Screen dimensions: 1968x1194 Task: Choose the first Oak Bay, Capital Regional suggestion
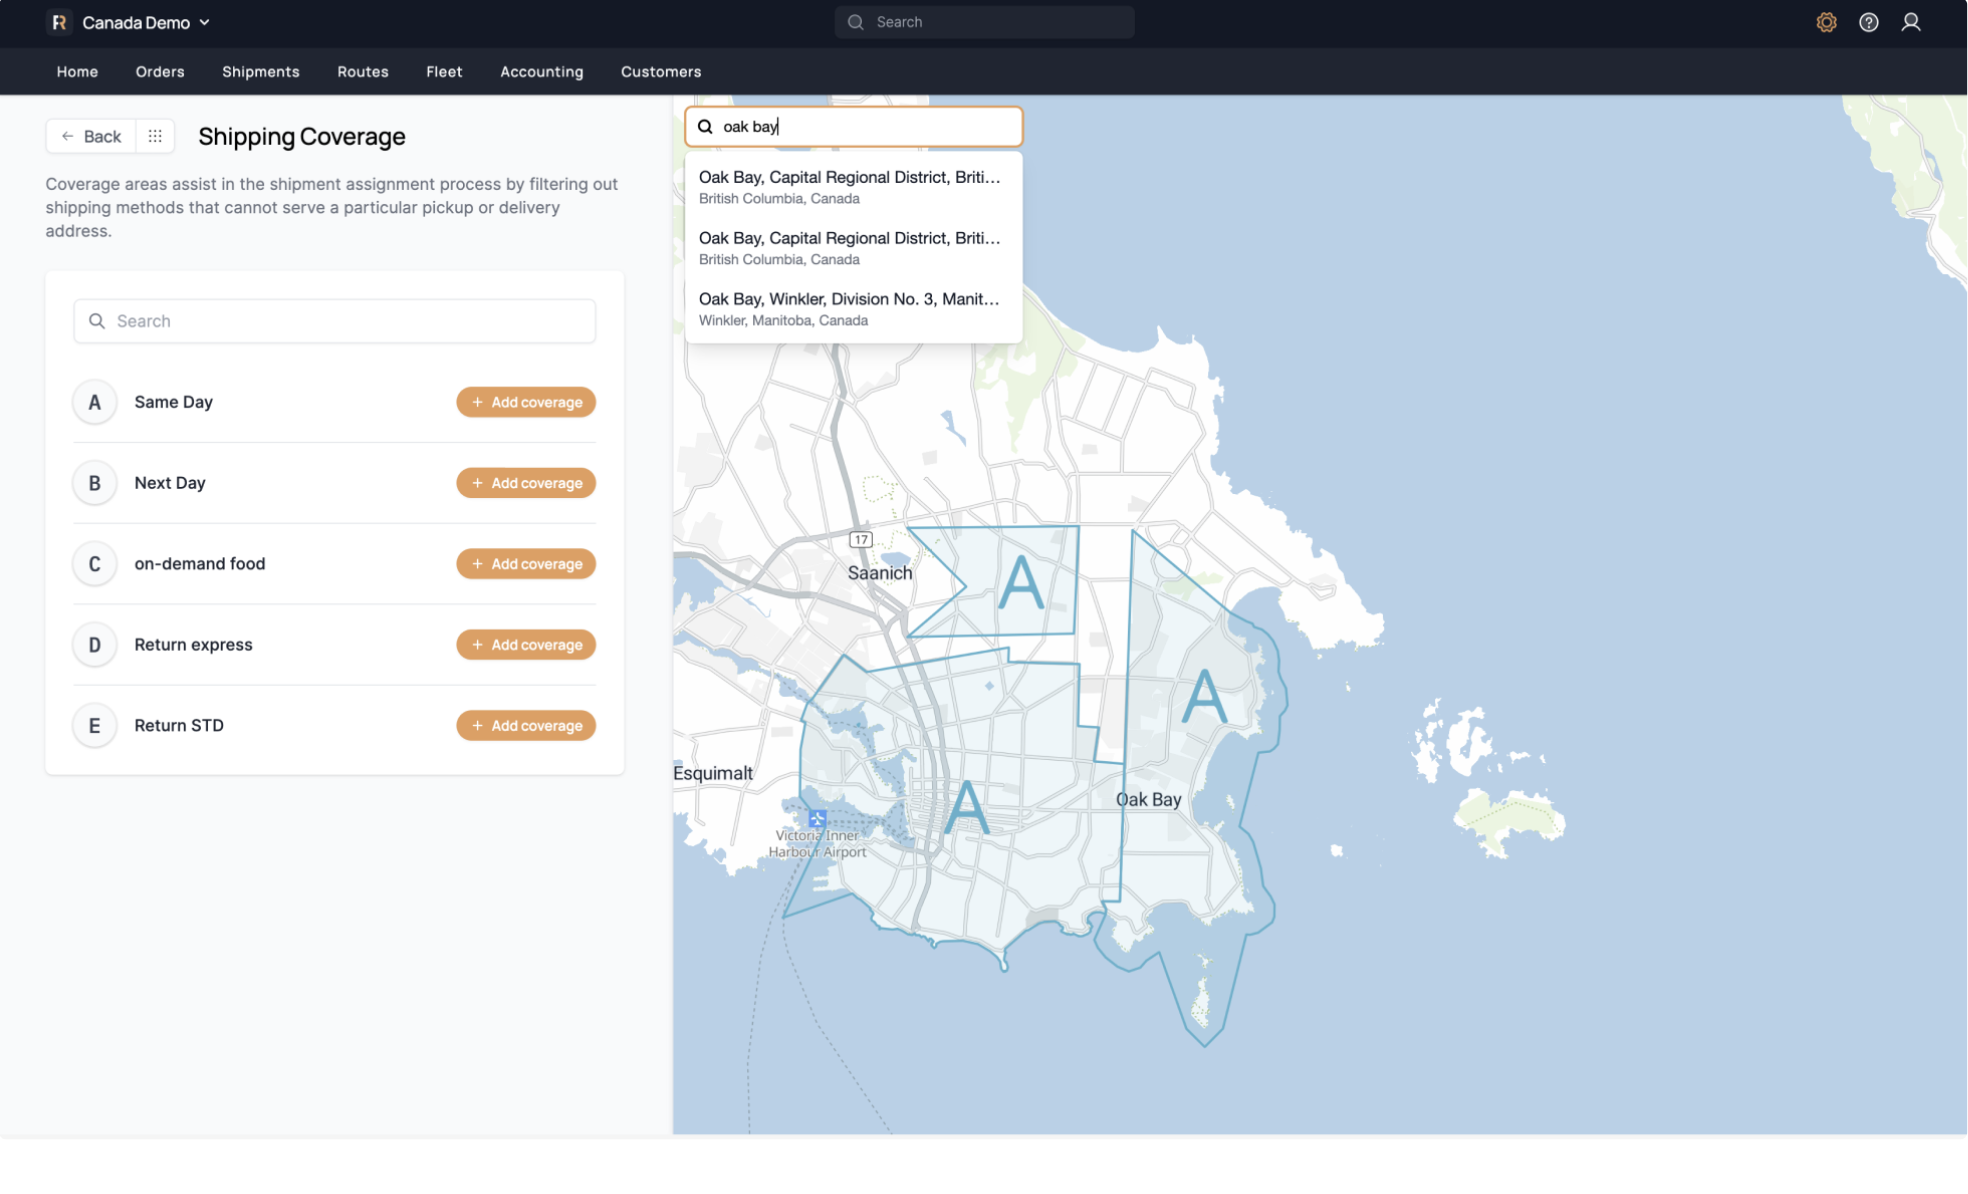[852, 187]
